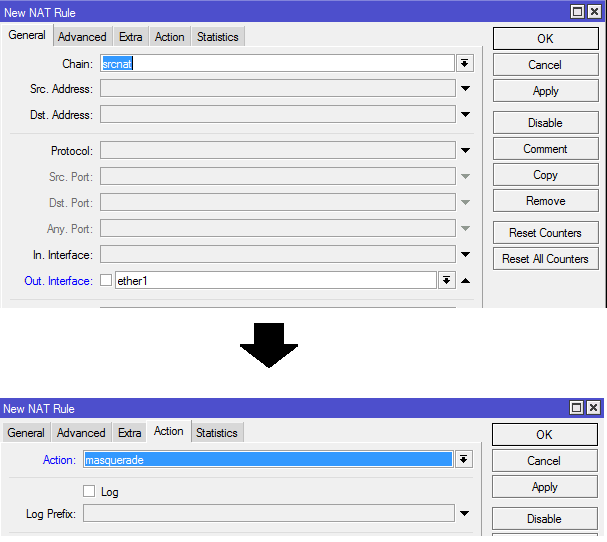
Task: Open the Action dropdown list
Action: (x=463, y=460)
